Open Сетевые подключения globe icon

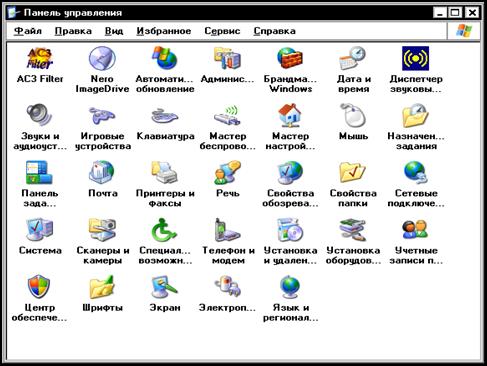[x=415, y=172]
